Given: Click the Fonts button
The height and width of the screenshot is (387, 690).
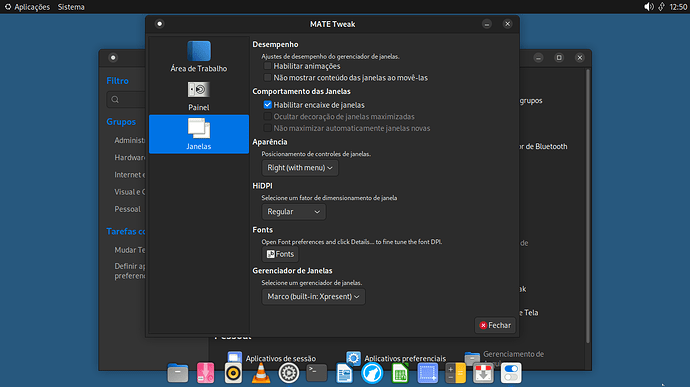Looking at the screenshot, I should click(280, 254).
